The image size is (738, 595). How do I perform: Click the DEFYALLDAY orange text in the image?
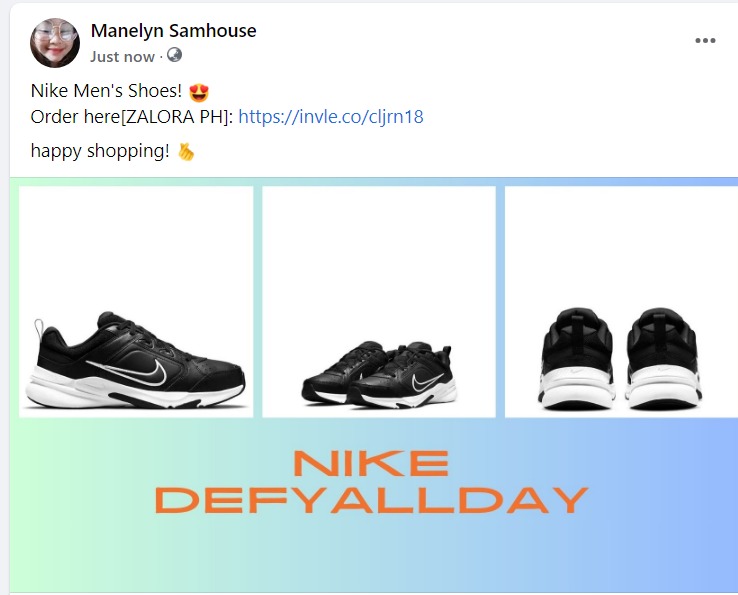(x=371, y=500)
